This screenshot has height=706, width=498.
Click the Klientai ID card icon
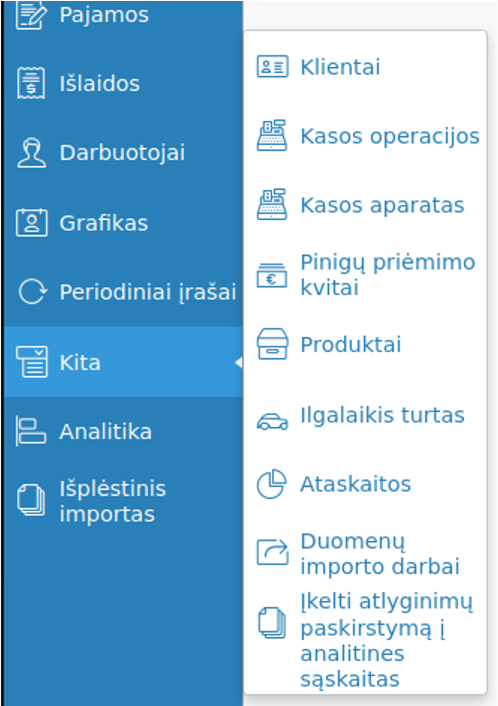(272, 67)
